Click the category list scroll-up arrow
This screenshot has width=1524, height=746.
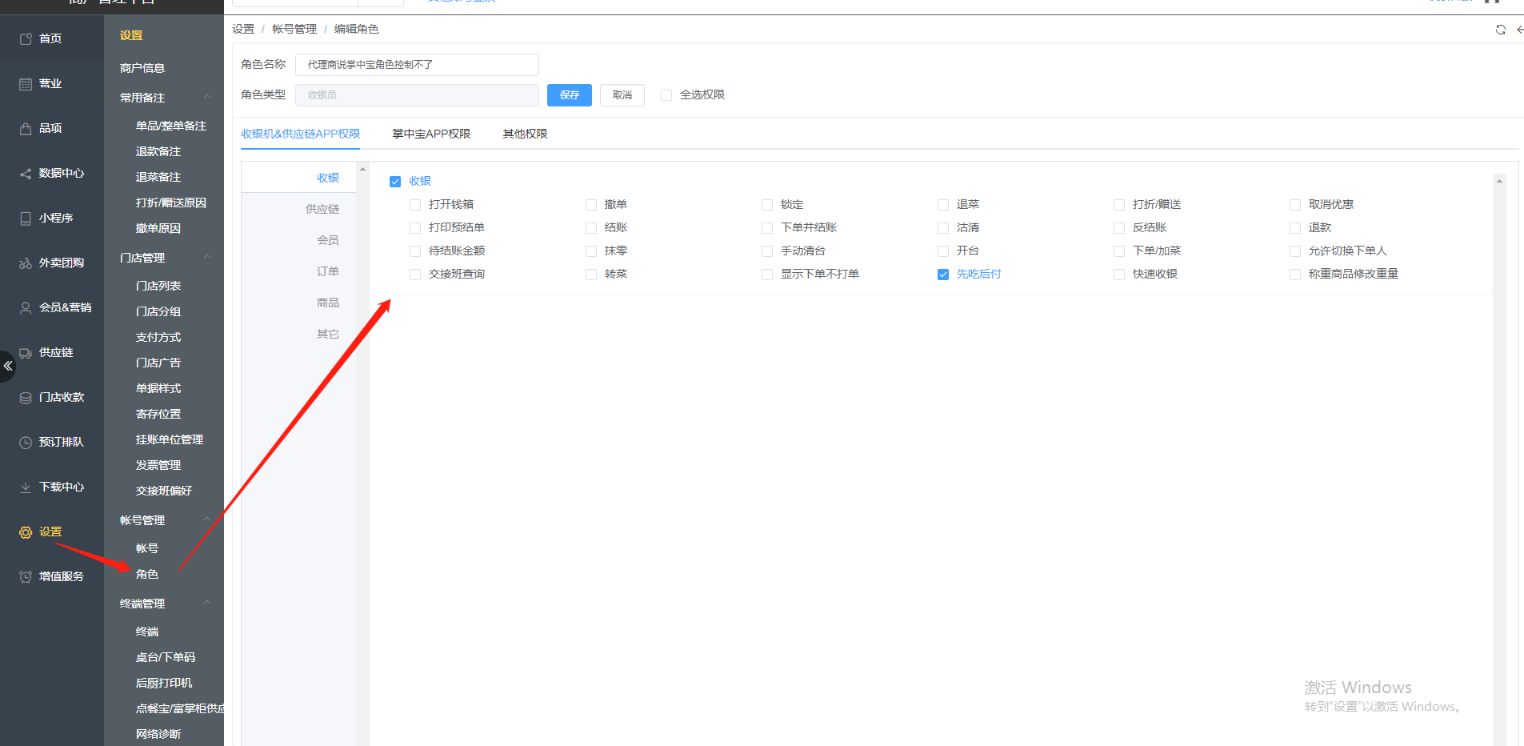point(363,169)
